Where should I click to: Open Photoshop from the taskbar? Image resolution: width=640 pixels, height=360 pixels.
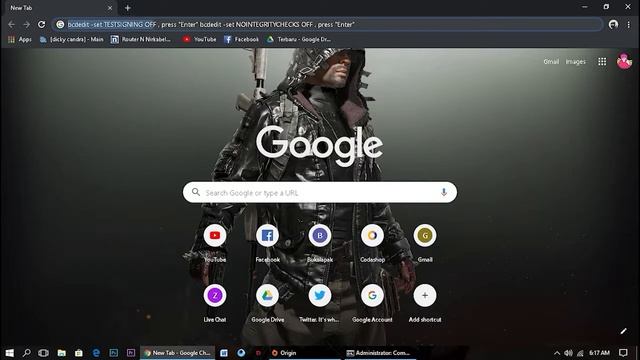pos(113,353)
